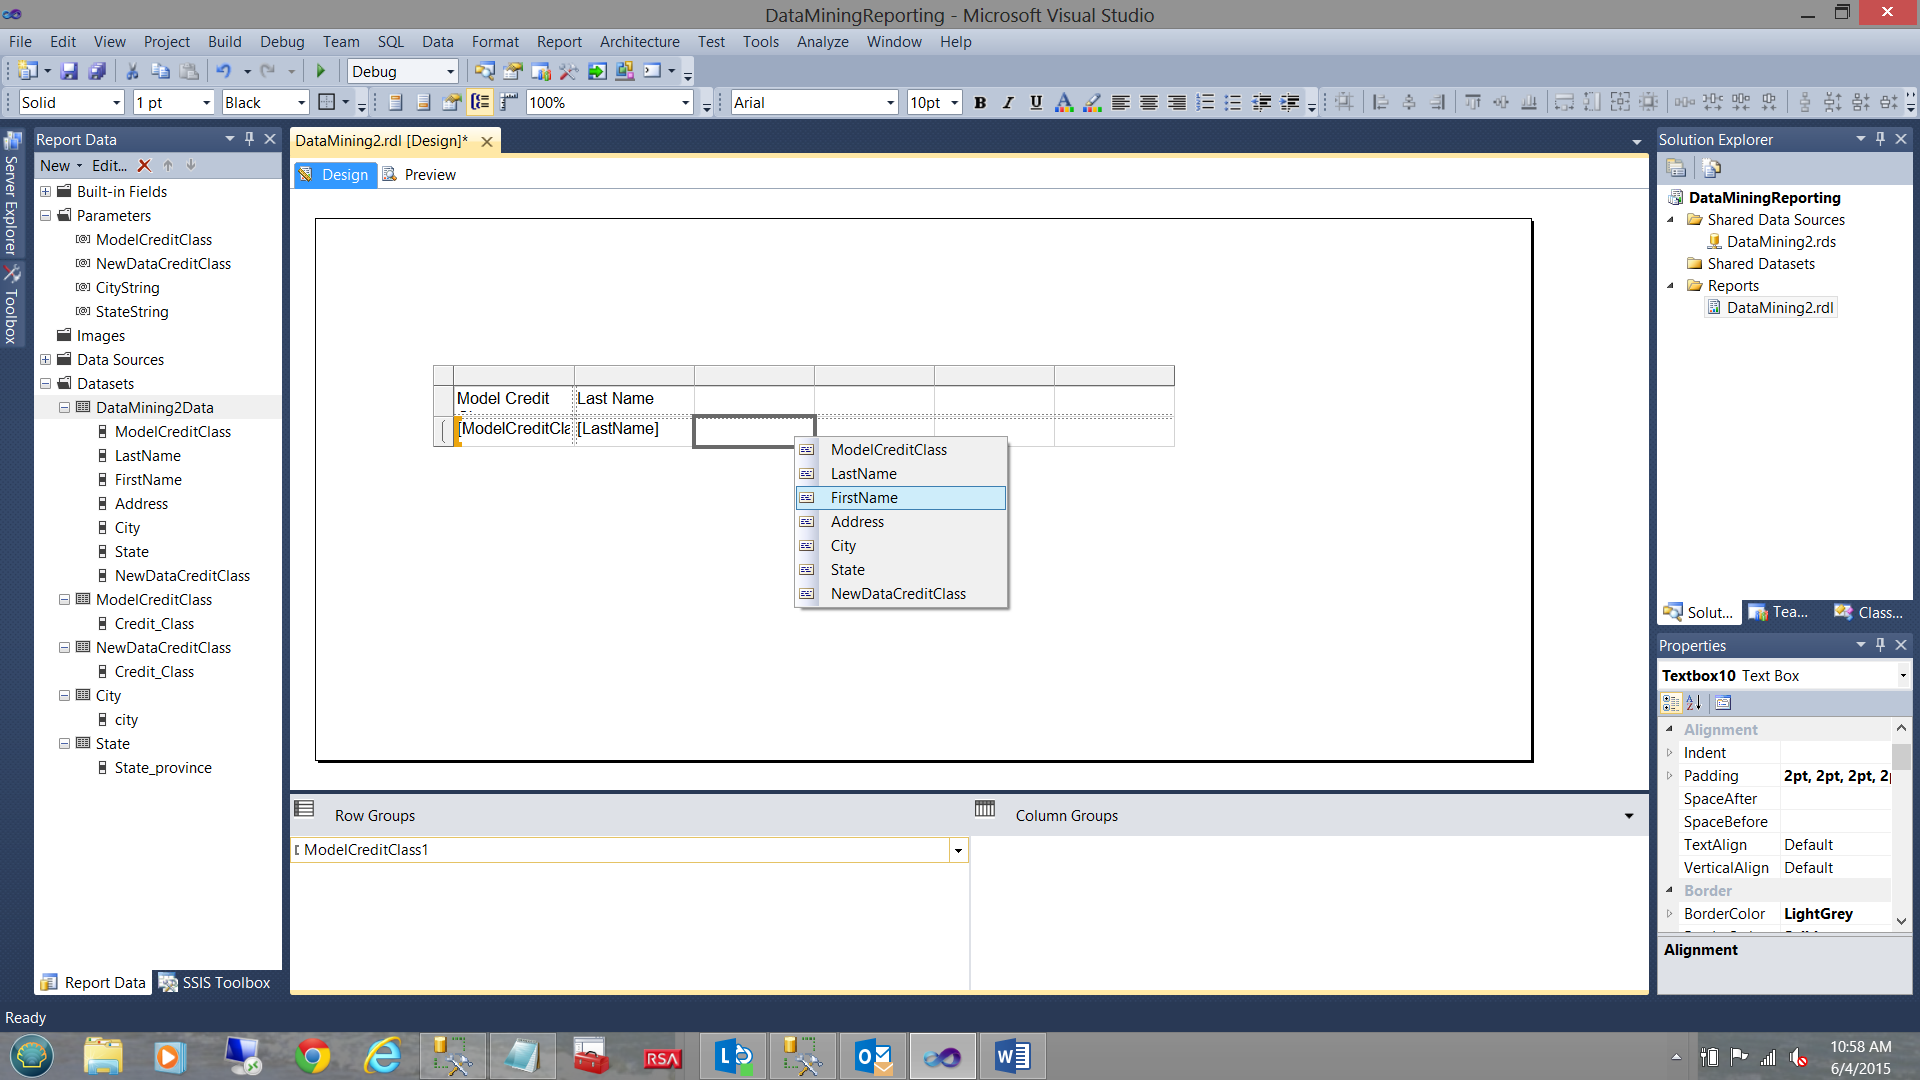Click the Edit button in Report Data
The image size is (1920, 1080).
(109, 166)
